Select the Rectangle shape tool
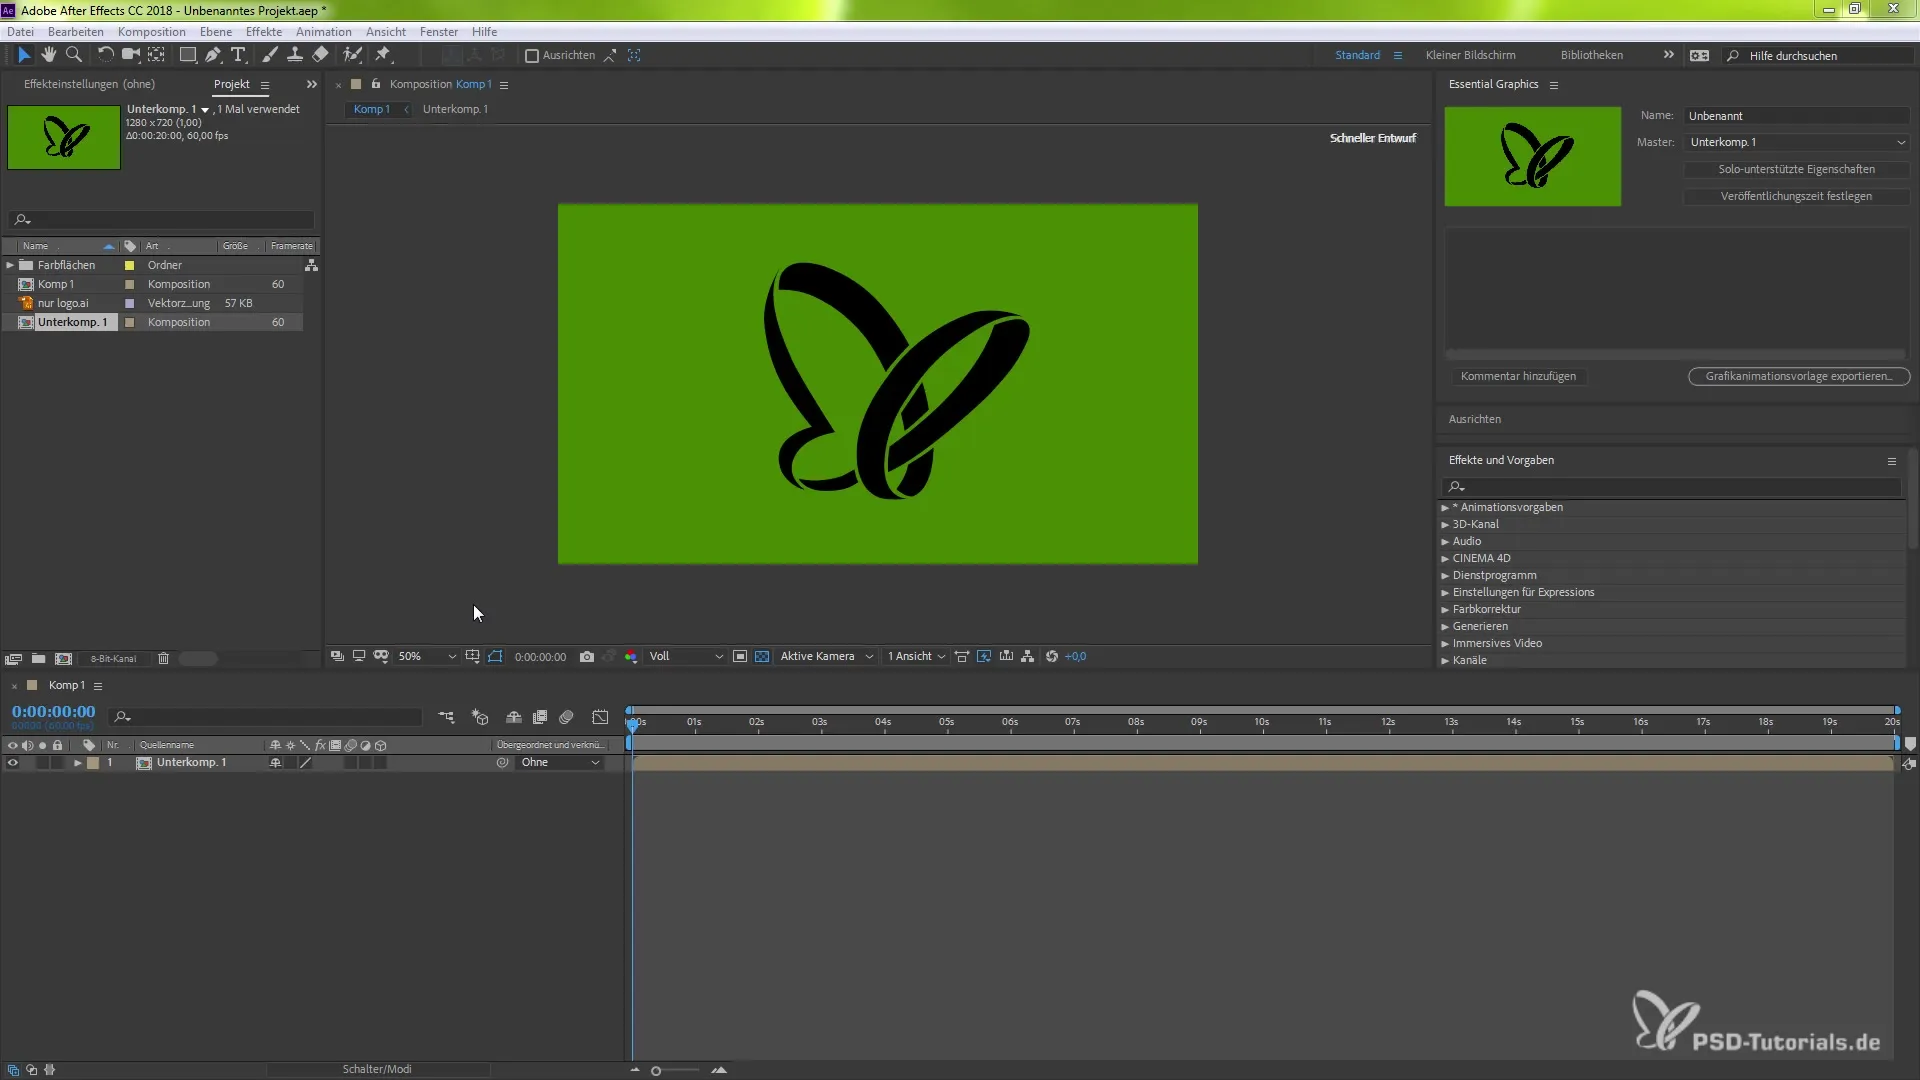1920x1080 pixels. click(187, 55)
